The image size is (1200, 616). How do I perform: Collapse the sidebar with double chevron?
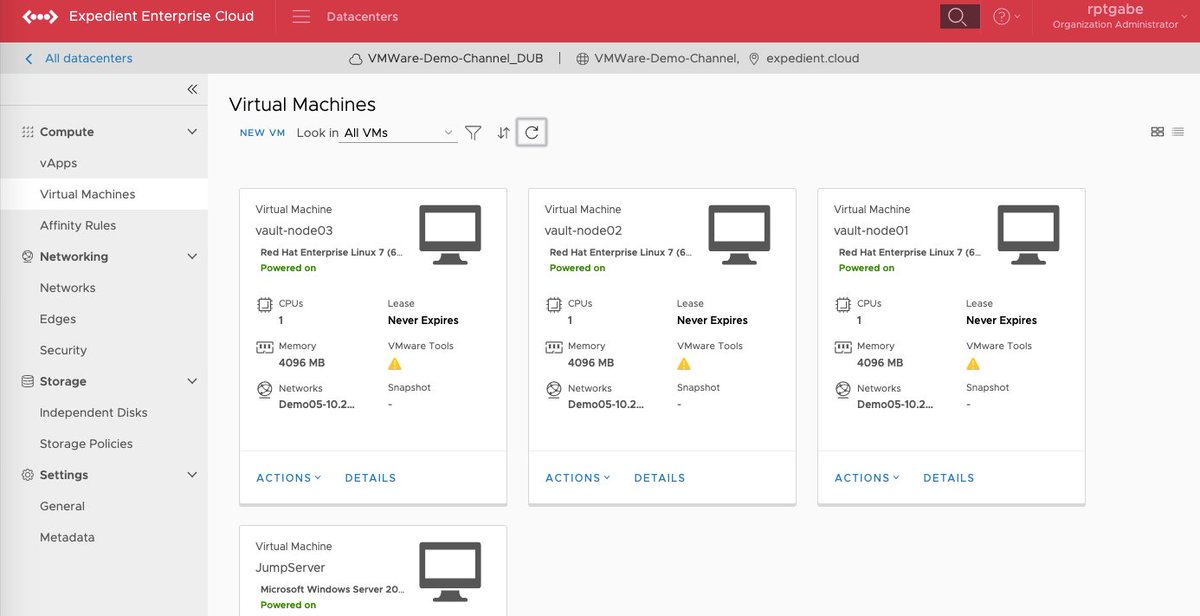tap(192, 89)
